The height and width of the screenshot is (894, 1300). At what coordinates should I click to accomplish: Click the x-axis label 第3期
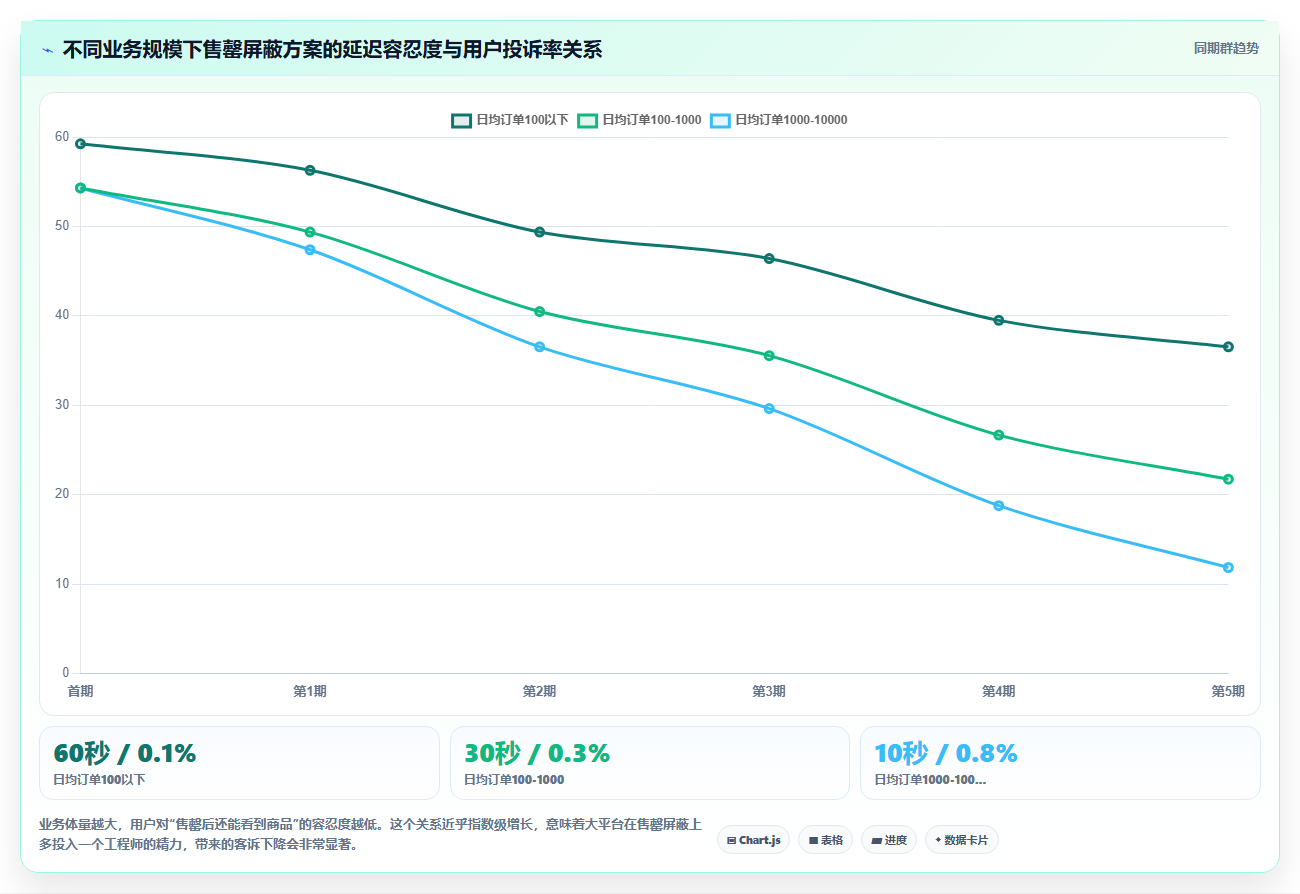pyautogui.click(x=769, y=691)
